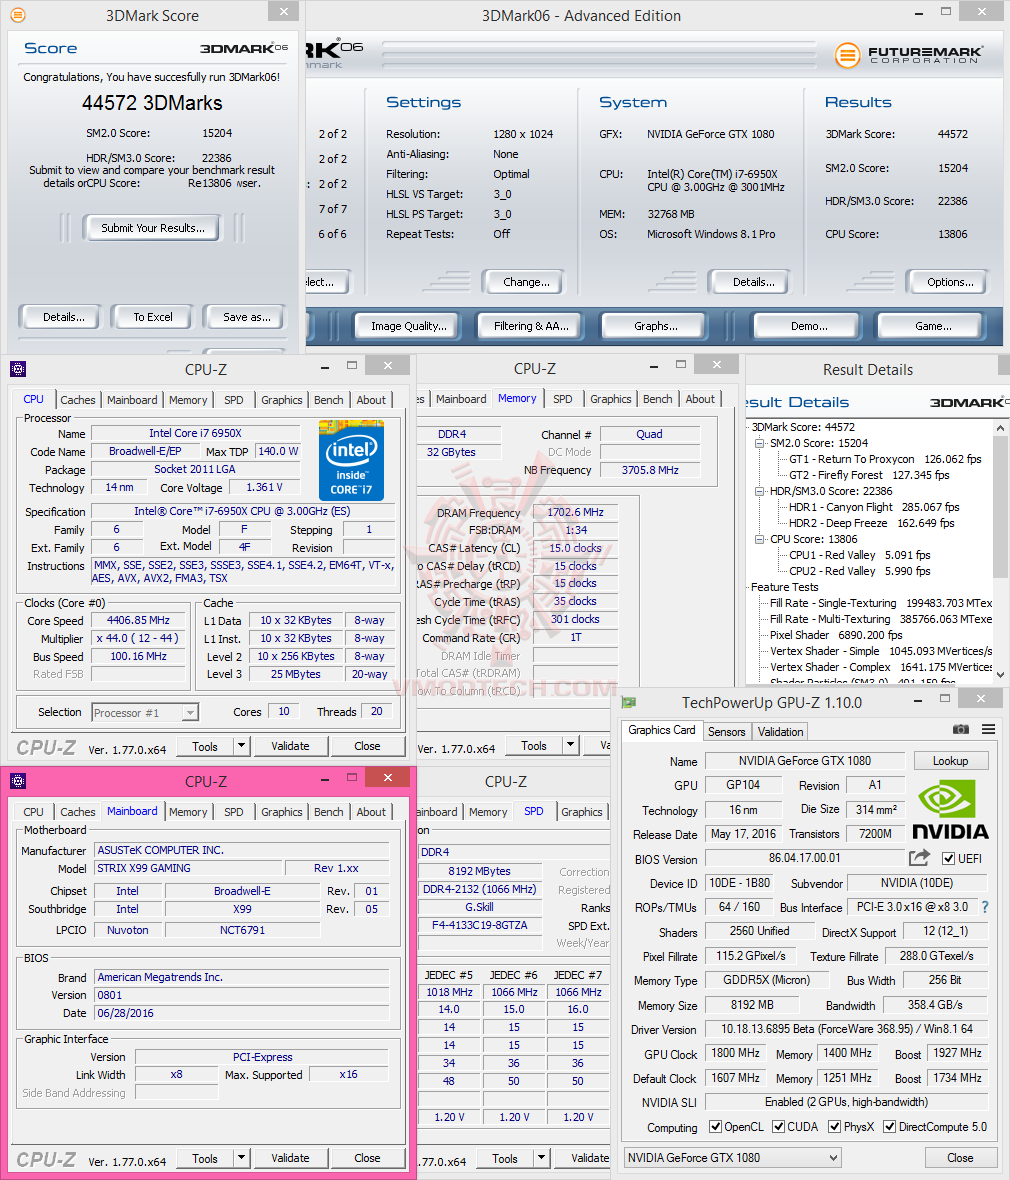The height and width of the screenshot is (1180, 1010).
Task: Click the Result Details scrollbar down arrow
Action: [1000, 675]
